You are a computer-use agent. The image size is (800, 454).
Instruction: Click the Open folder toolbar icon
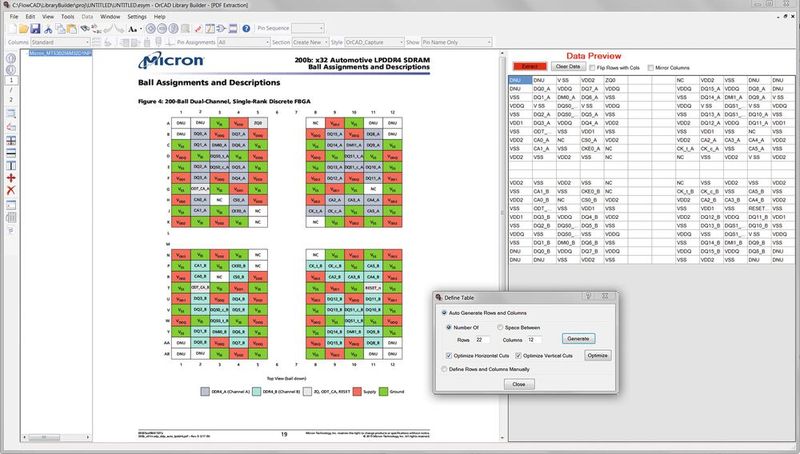coord(23,29)
